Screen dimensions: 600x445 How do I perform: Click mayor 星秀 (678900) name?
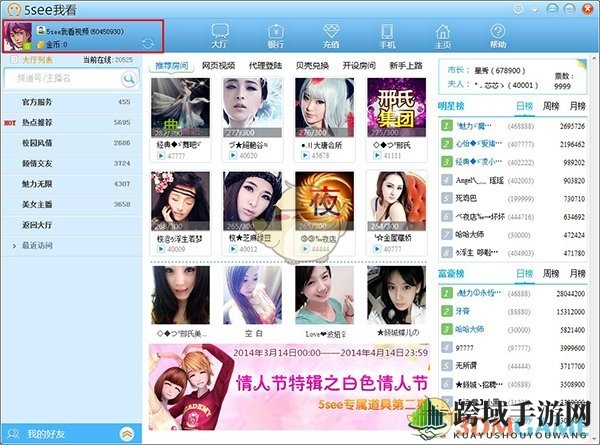point(499,71)
